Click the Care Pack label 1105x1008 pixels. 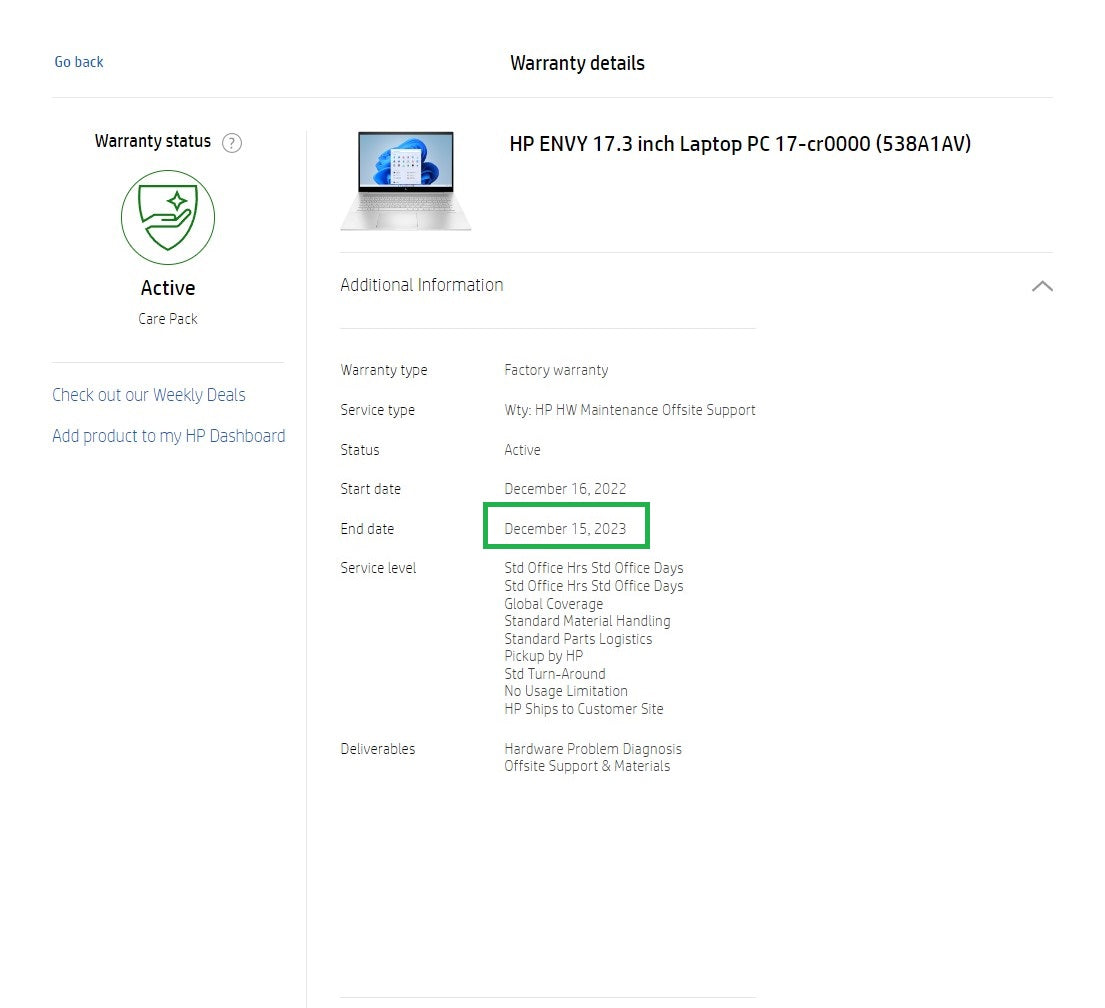(x=168, y=319)
